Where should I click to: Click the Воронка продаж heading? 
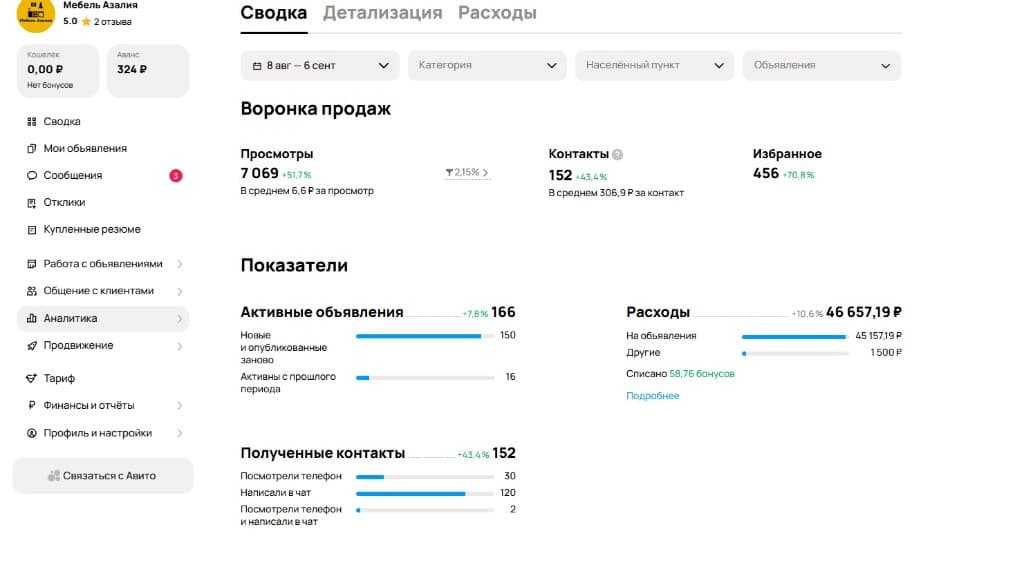315,109
